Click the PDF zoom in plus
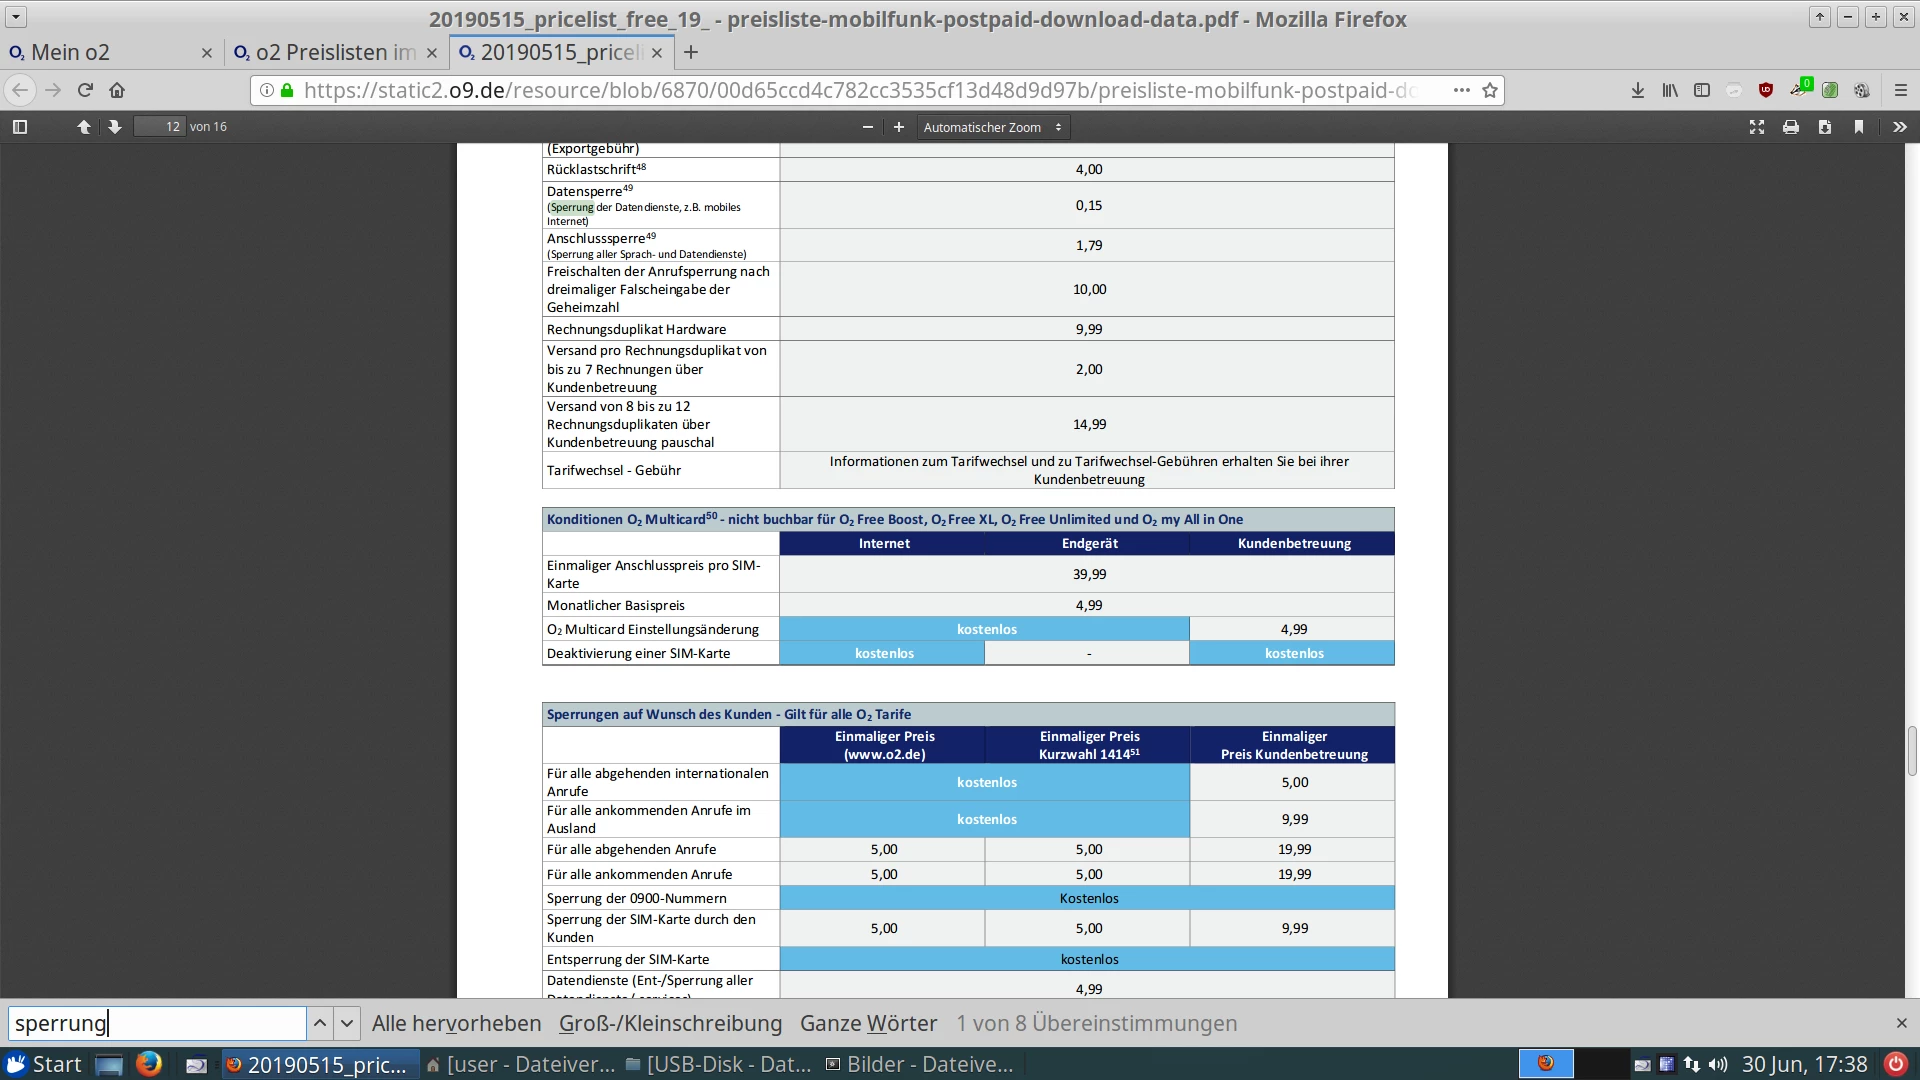Viewport: 1920px width, 1080px height. pos(898,127)
